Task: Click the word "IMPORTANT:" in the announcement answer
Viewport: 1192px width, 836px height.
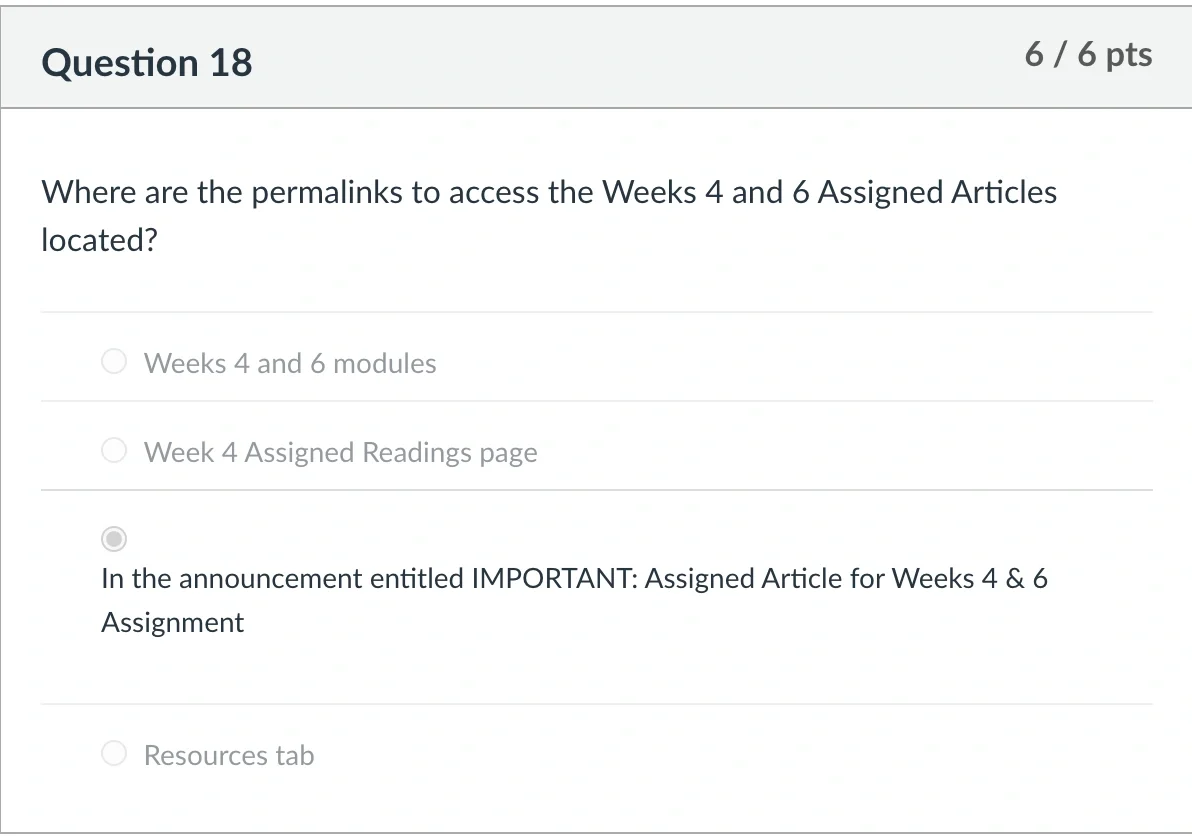Action: pos(555,578)
